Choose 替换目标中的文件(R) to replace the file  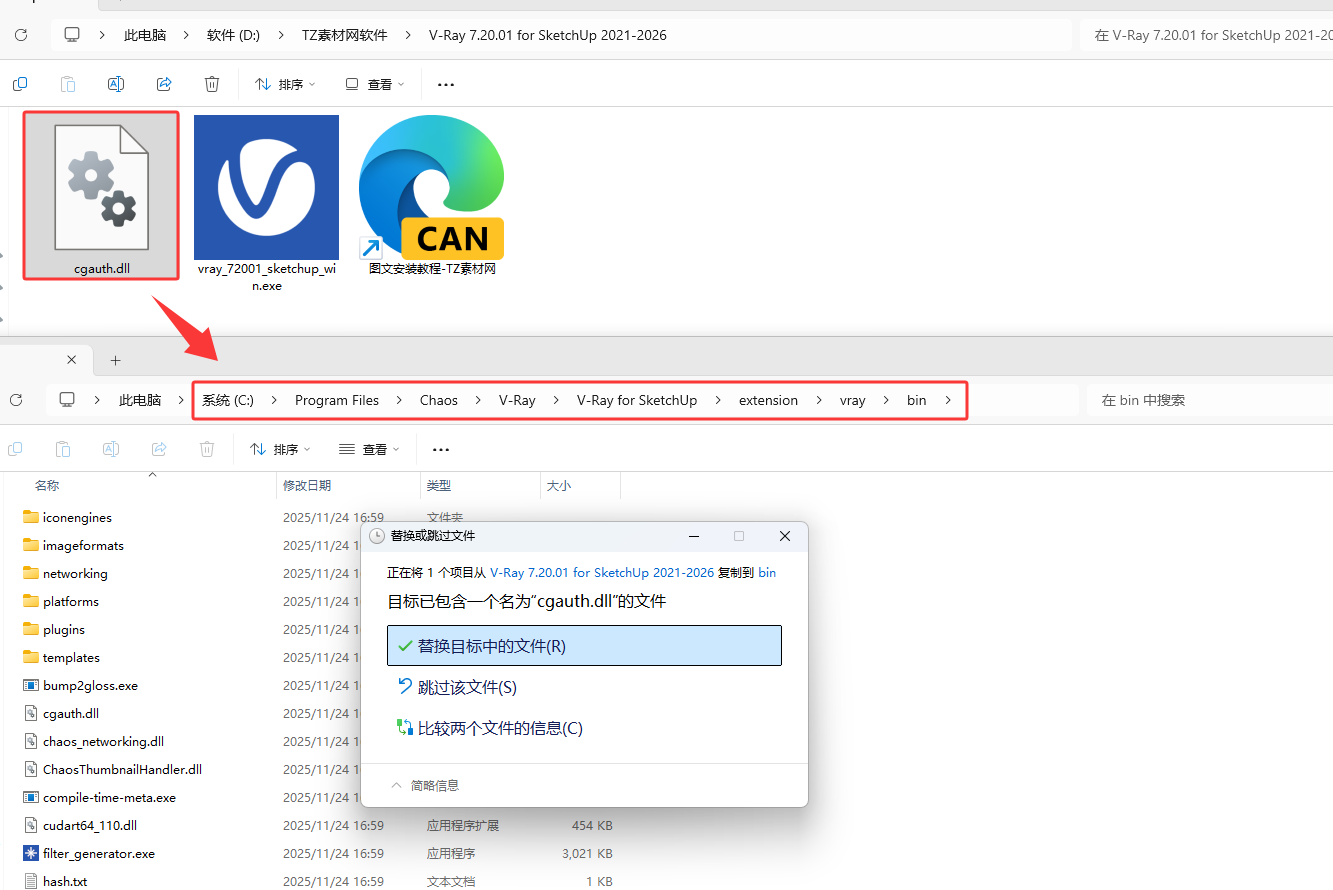click(584, 646)
